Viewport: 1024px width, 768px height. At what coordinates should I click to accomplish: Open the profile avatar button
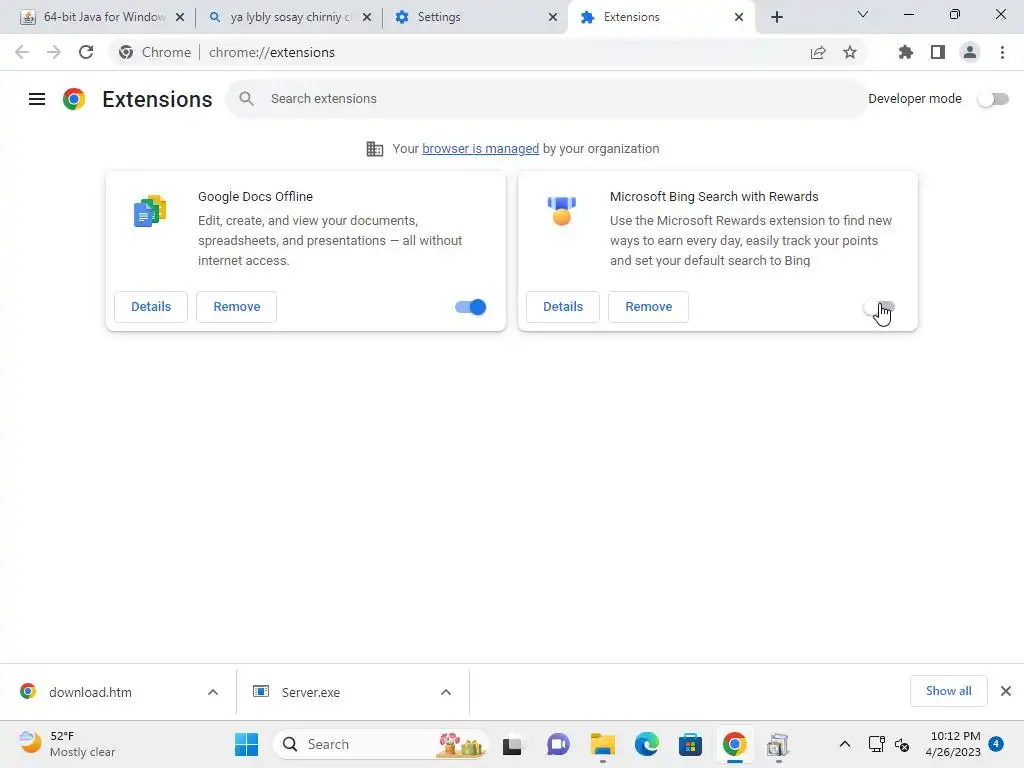click(x=970, y=52)
